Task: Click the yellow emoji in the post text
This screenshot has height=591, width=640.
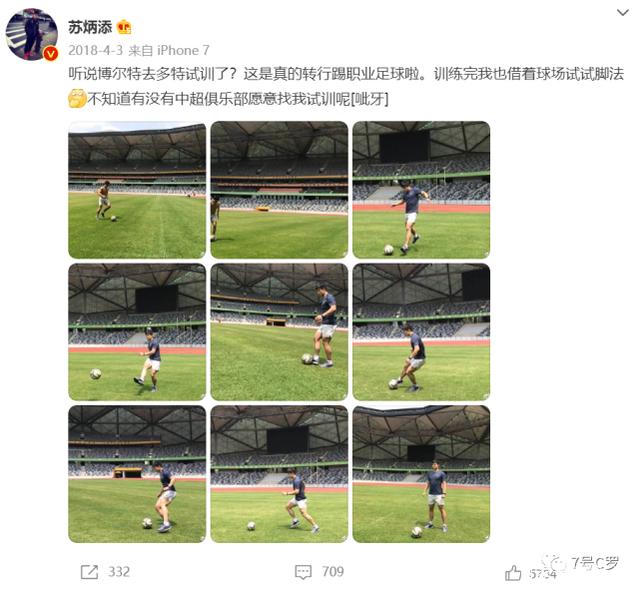Action: coord(77,98)
